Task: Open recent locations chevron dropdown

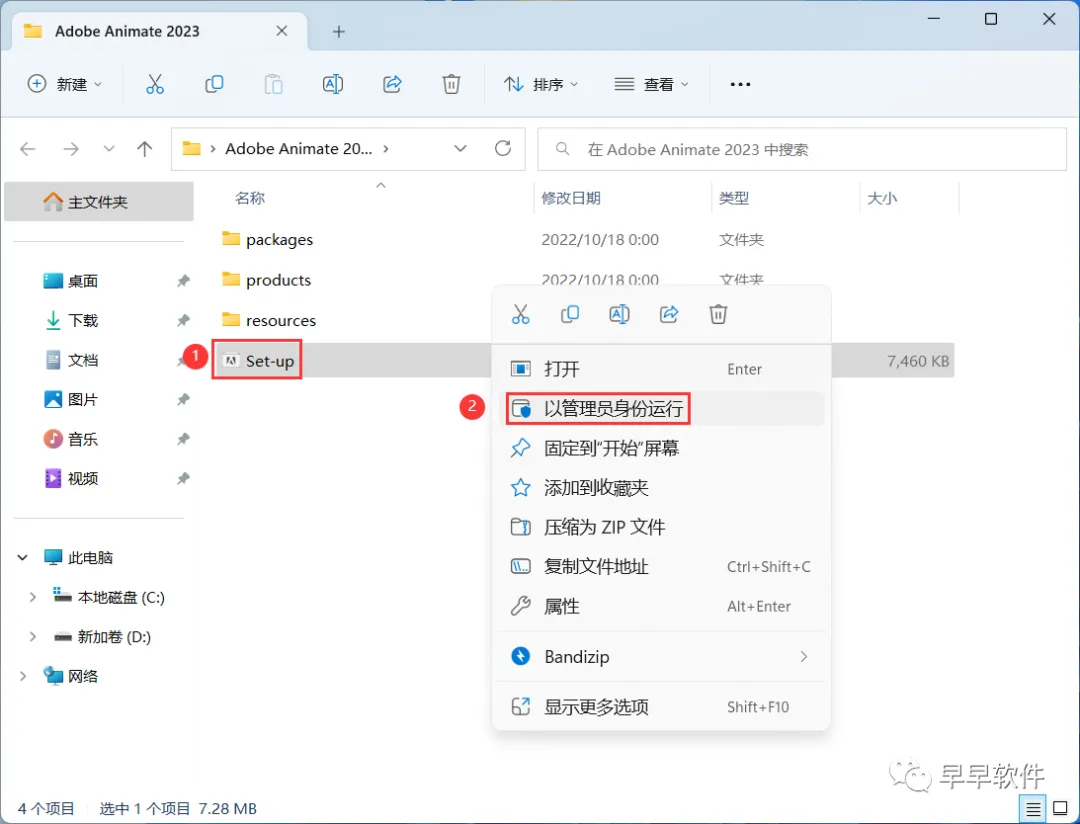Action: point(109,149)
